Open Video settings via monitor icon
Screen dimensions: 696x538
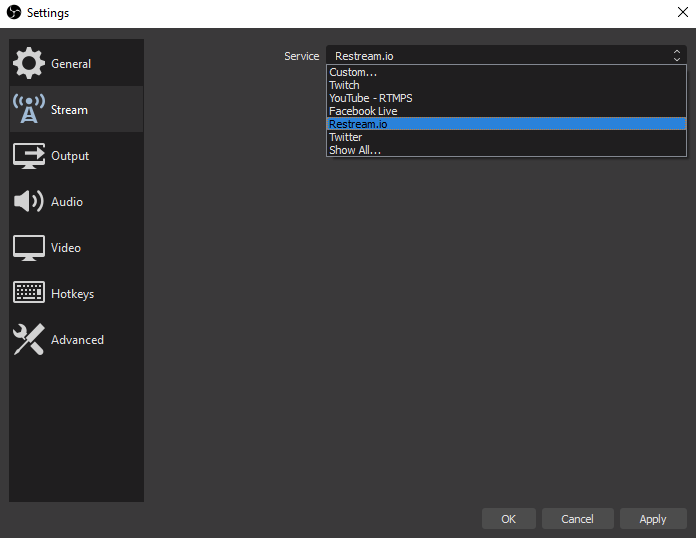click(x=28, y=247)
